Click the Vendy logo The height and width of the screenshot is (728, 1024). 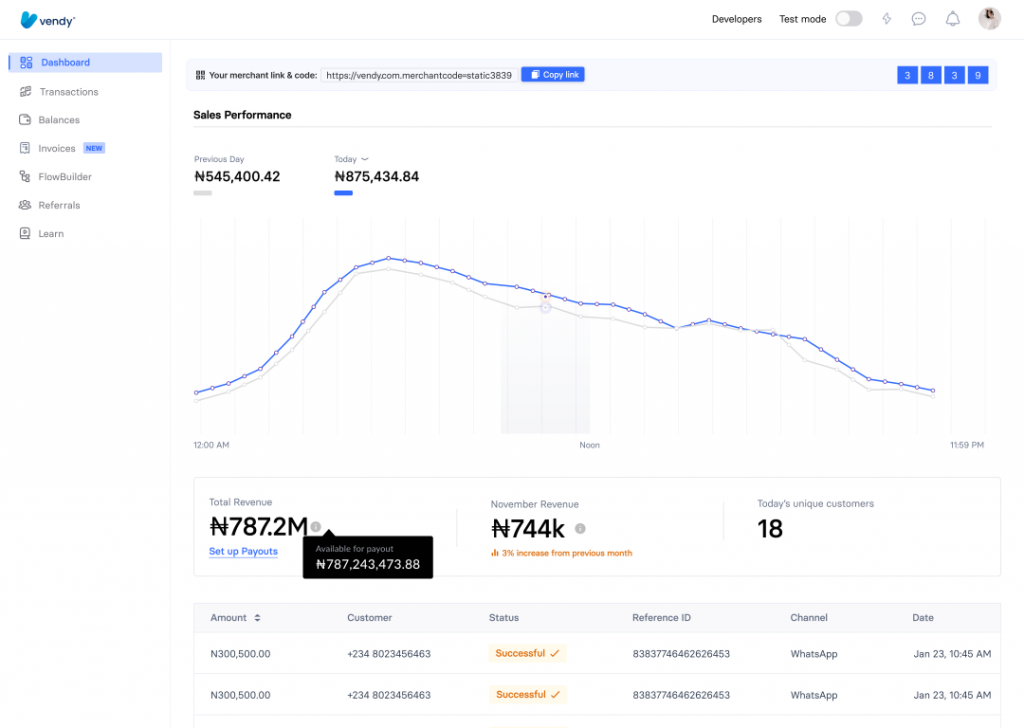(x=47, y=19)
